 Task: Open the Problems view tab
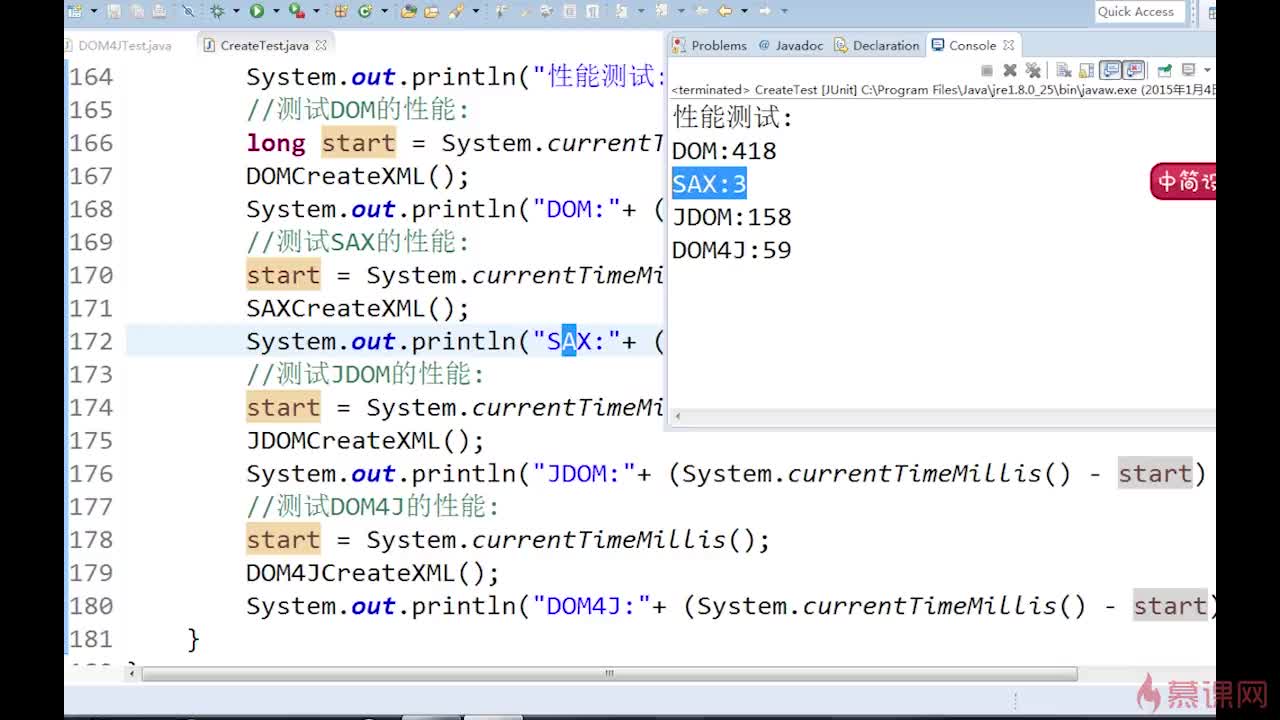coord(710,45)
